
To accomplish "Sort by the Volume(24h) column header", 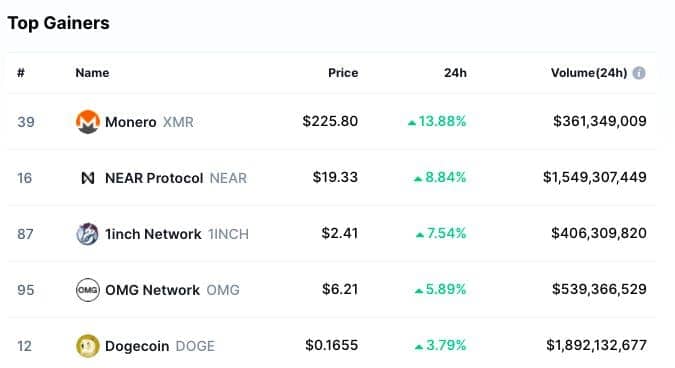I will [x=589, y=73].
